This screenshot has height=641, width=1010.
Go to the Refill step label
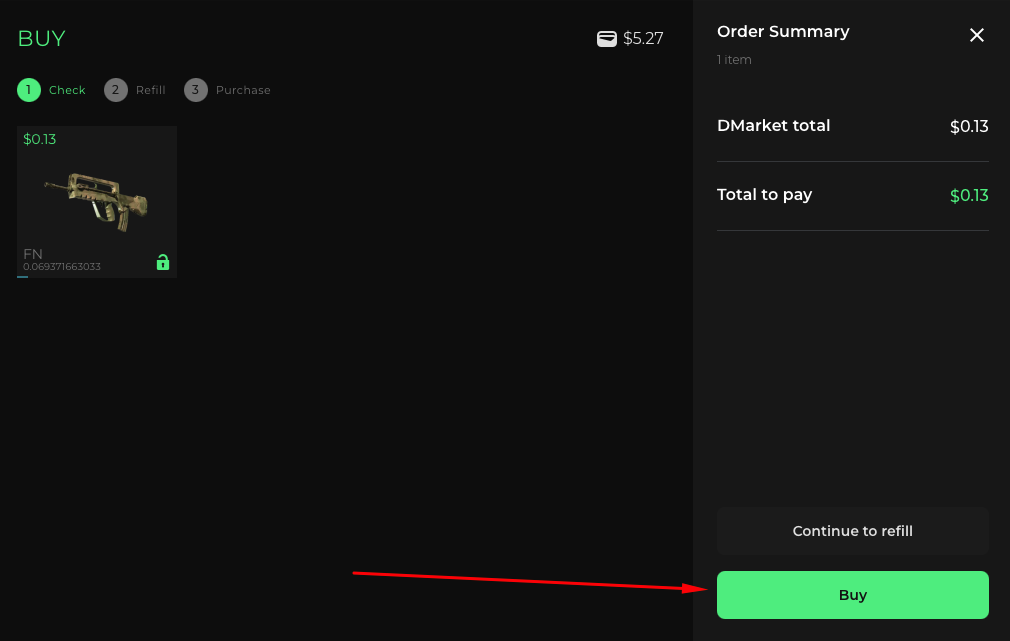(x=151, y=90)
